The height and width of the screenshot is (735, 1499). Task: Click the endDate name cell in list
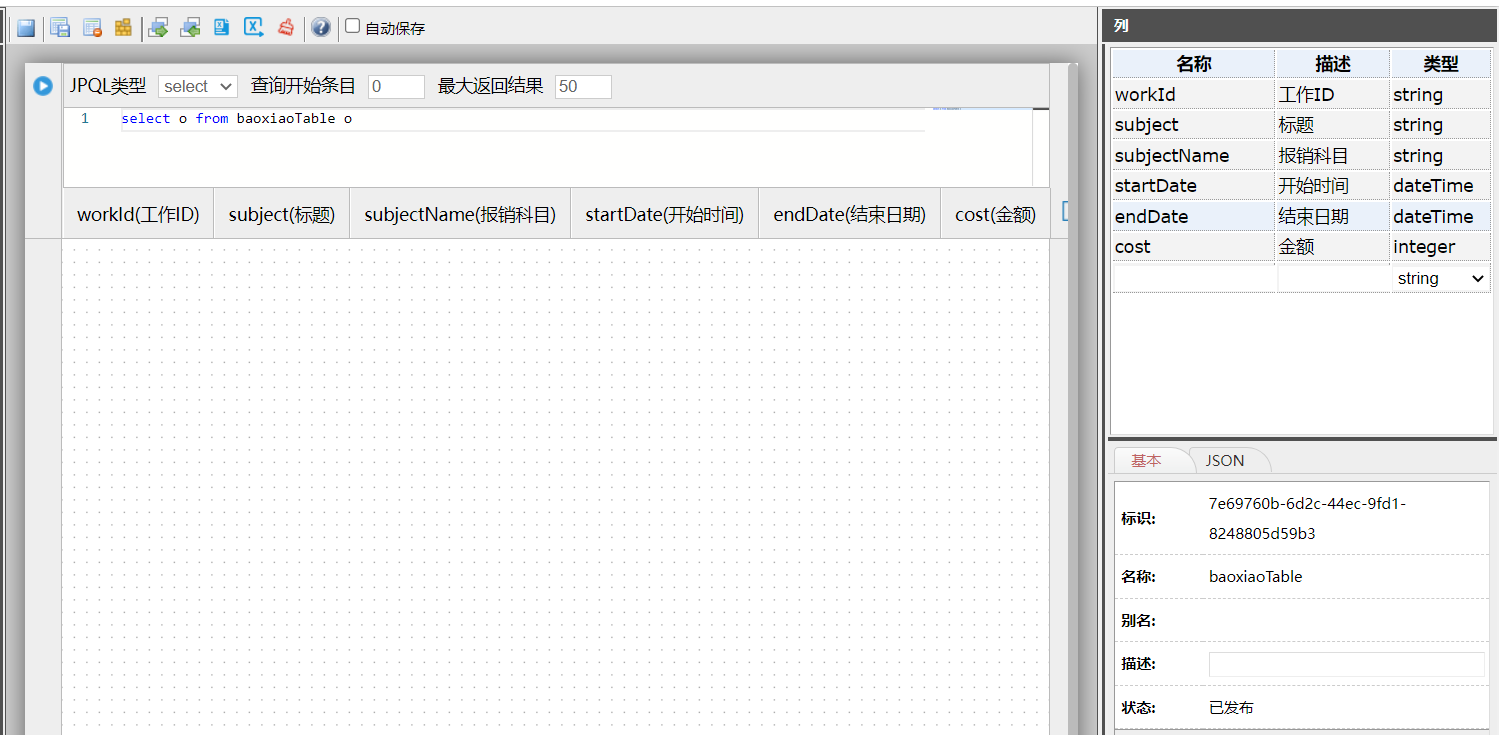1194,217
